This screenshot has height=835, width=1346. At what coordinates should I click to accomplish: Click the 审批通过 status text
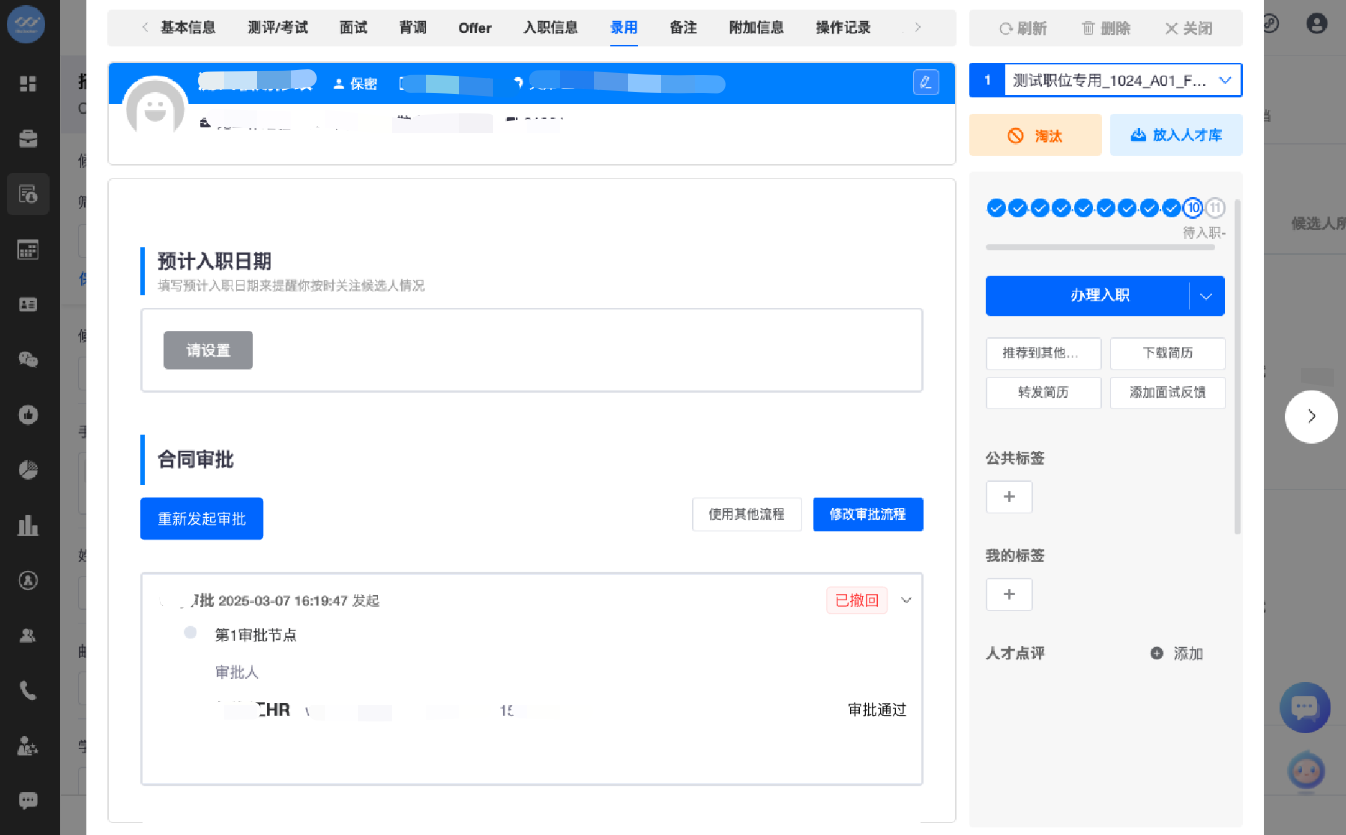click(877, 710)
